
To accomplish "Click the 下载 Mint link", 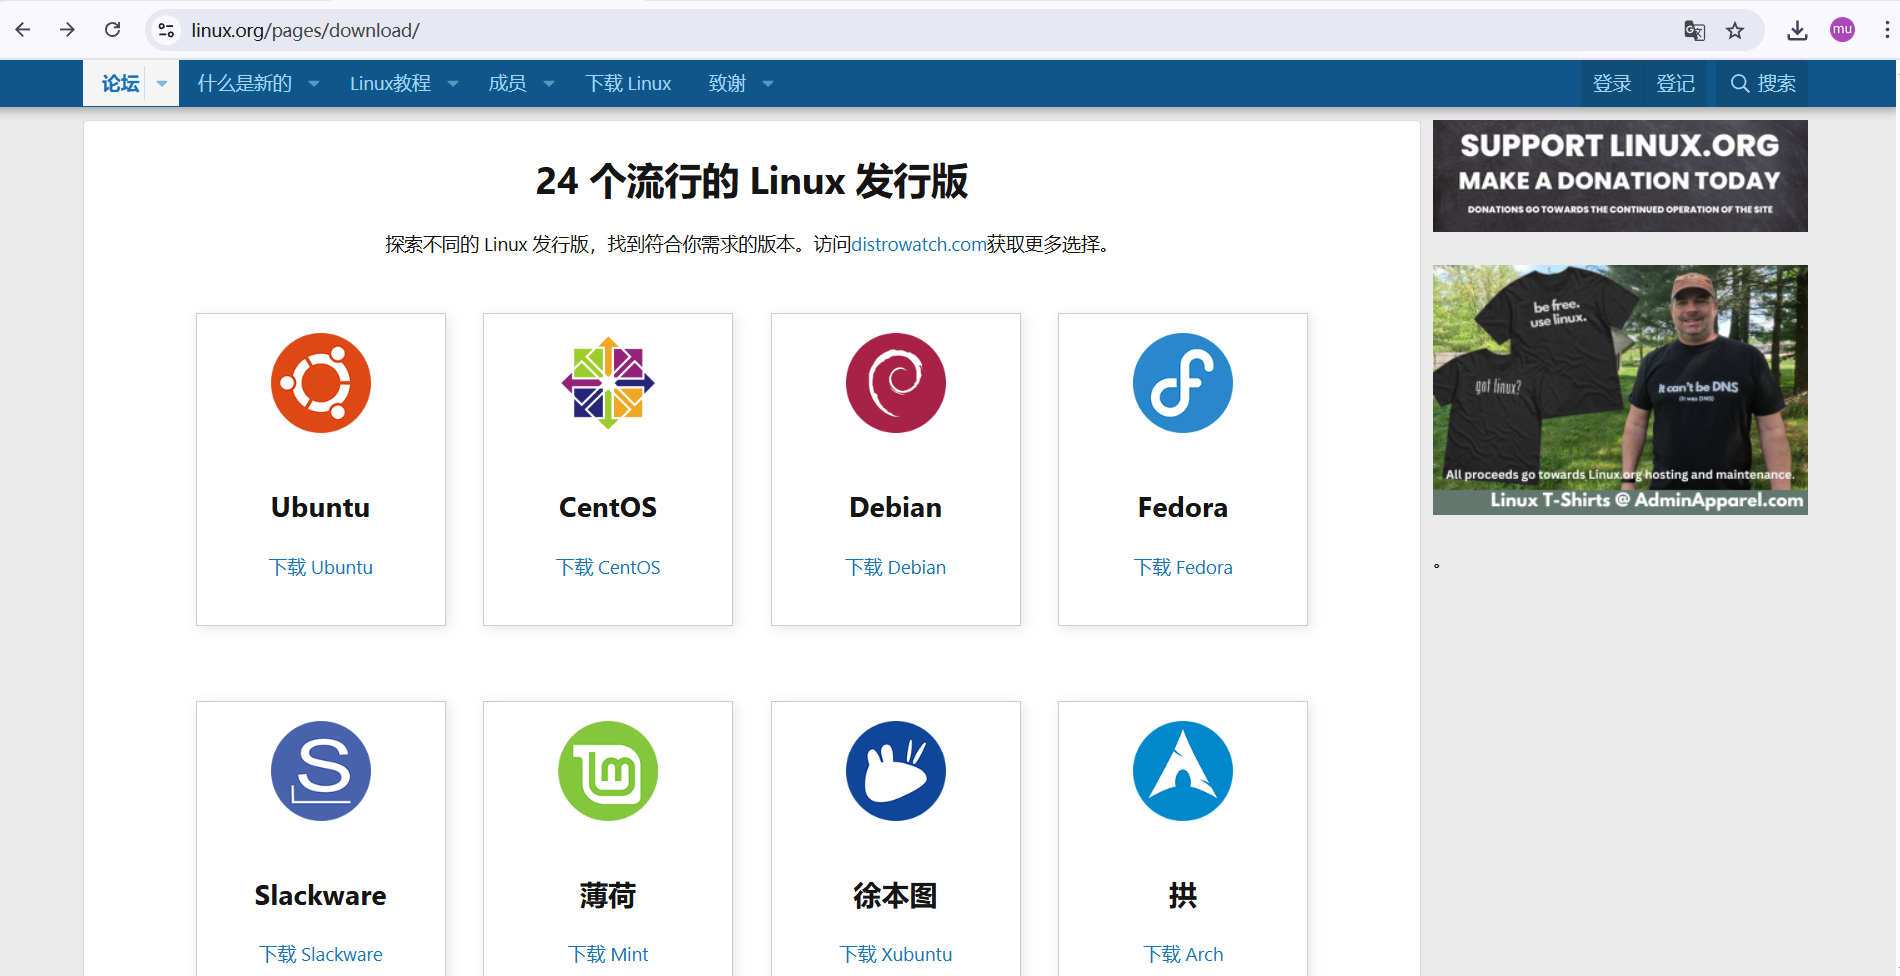I will pyautogui.click(x=608, y=954).
